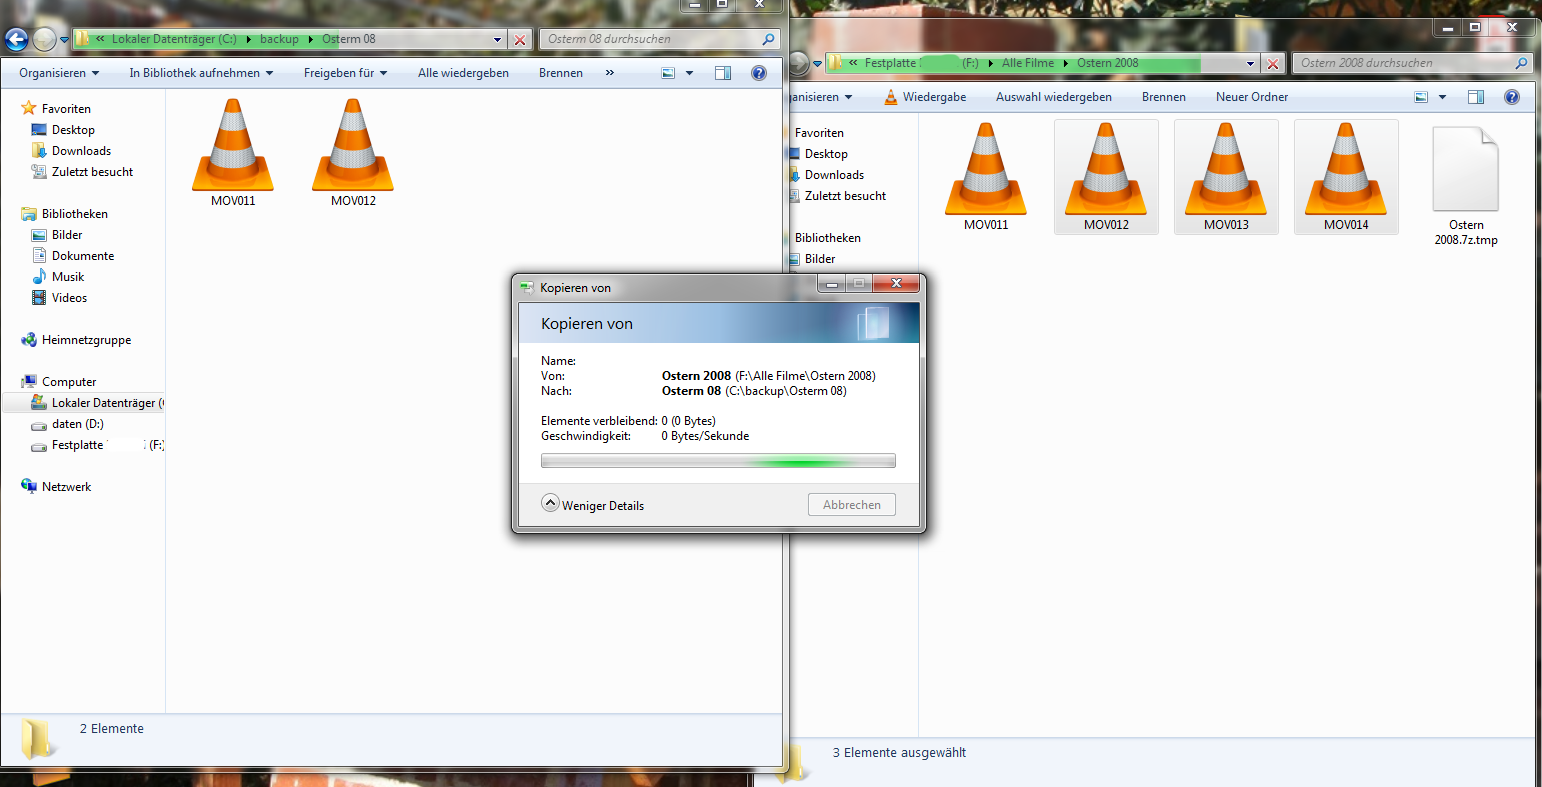
Task: Change view icon in the right window toolbar
Action: tap(1421, 97)
